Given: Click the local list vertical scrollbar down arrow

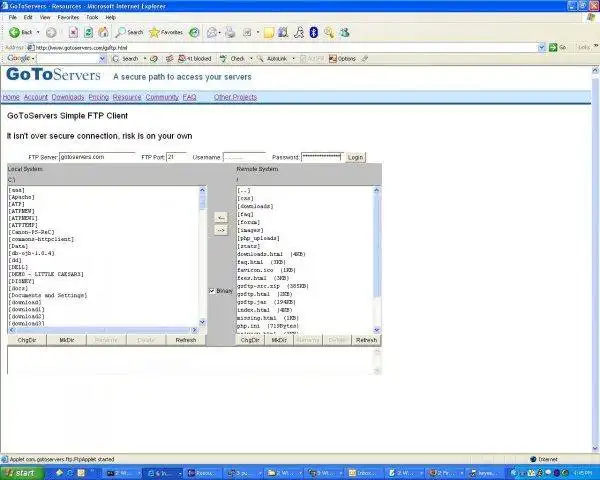Looking at the screenshot, I should click(202, 322).
